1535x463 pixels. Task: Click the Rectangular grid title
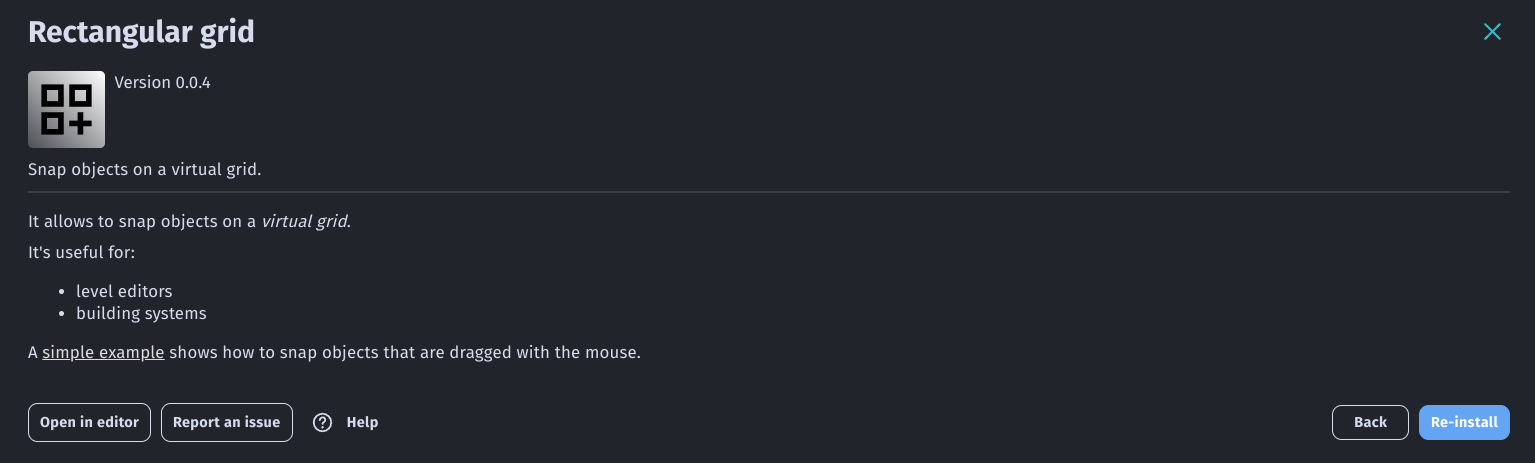tap(141, 32)
